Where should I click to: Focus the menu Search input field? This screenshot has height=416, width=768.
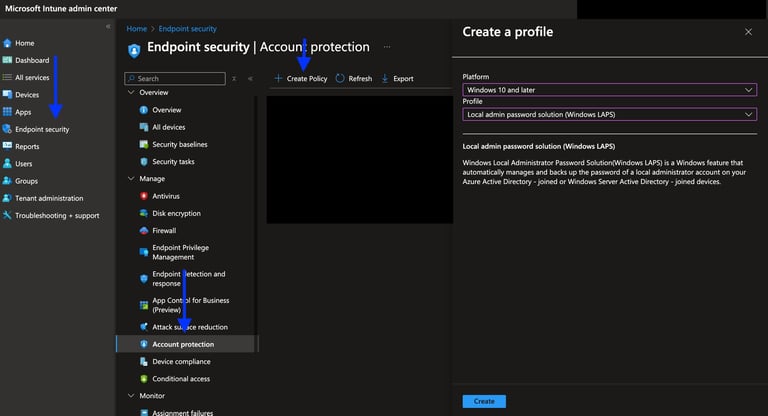pos(175,78)
